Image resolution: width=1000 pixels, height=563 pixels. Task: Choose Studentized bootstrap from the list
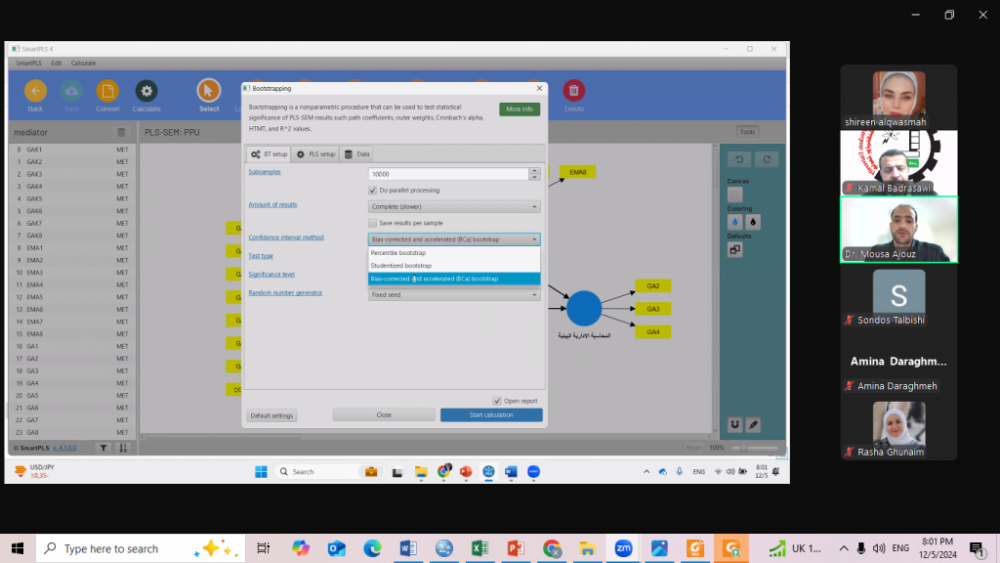point(454,265)
